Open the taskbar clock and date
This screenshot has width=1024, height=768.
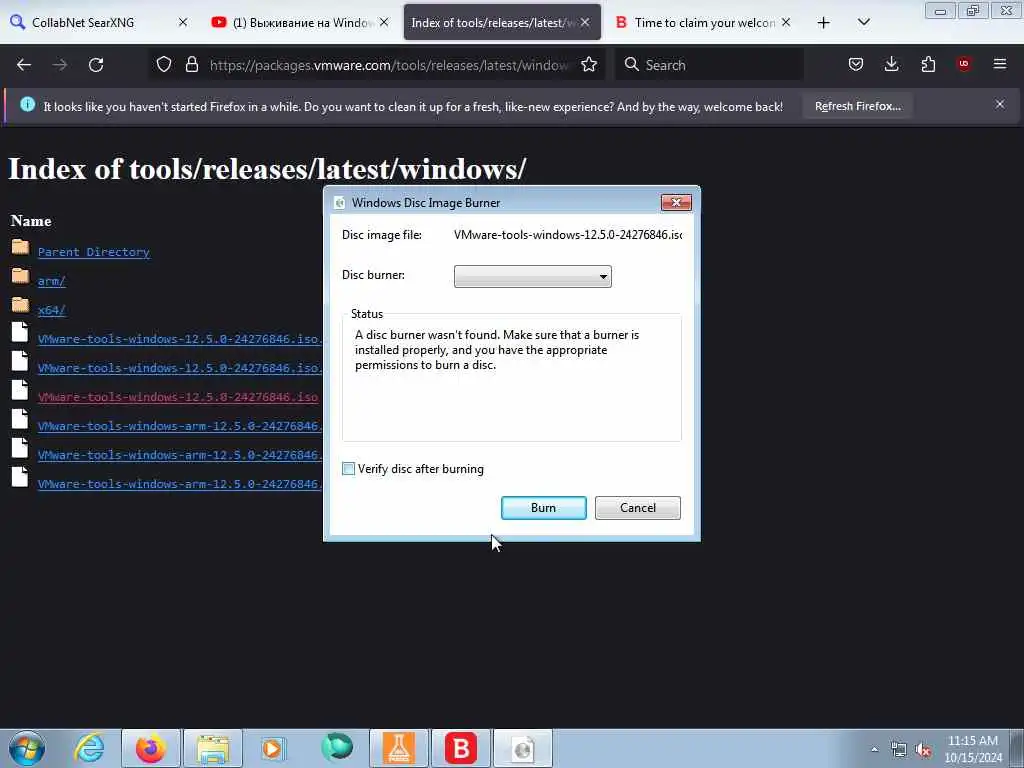(x=973, y=749)
